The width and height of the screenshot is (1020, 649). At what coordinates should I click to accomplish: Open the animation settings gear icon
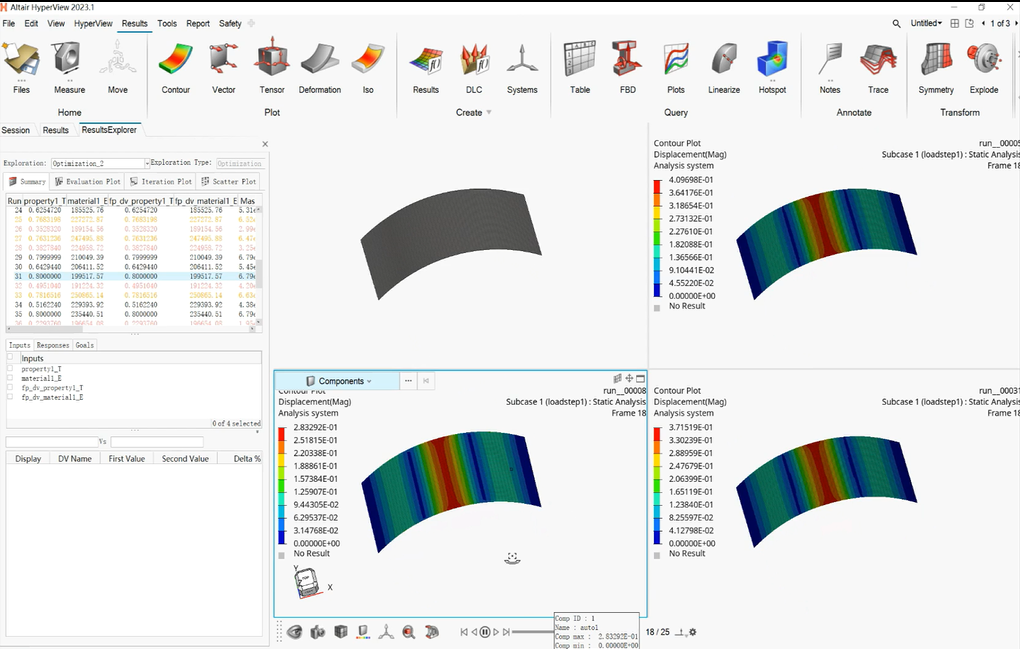click(x=693, y=632)
